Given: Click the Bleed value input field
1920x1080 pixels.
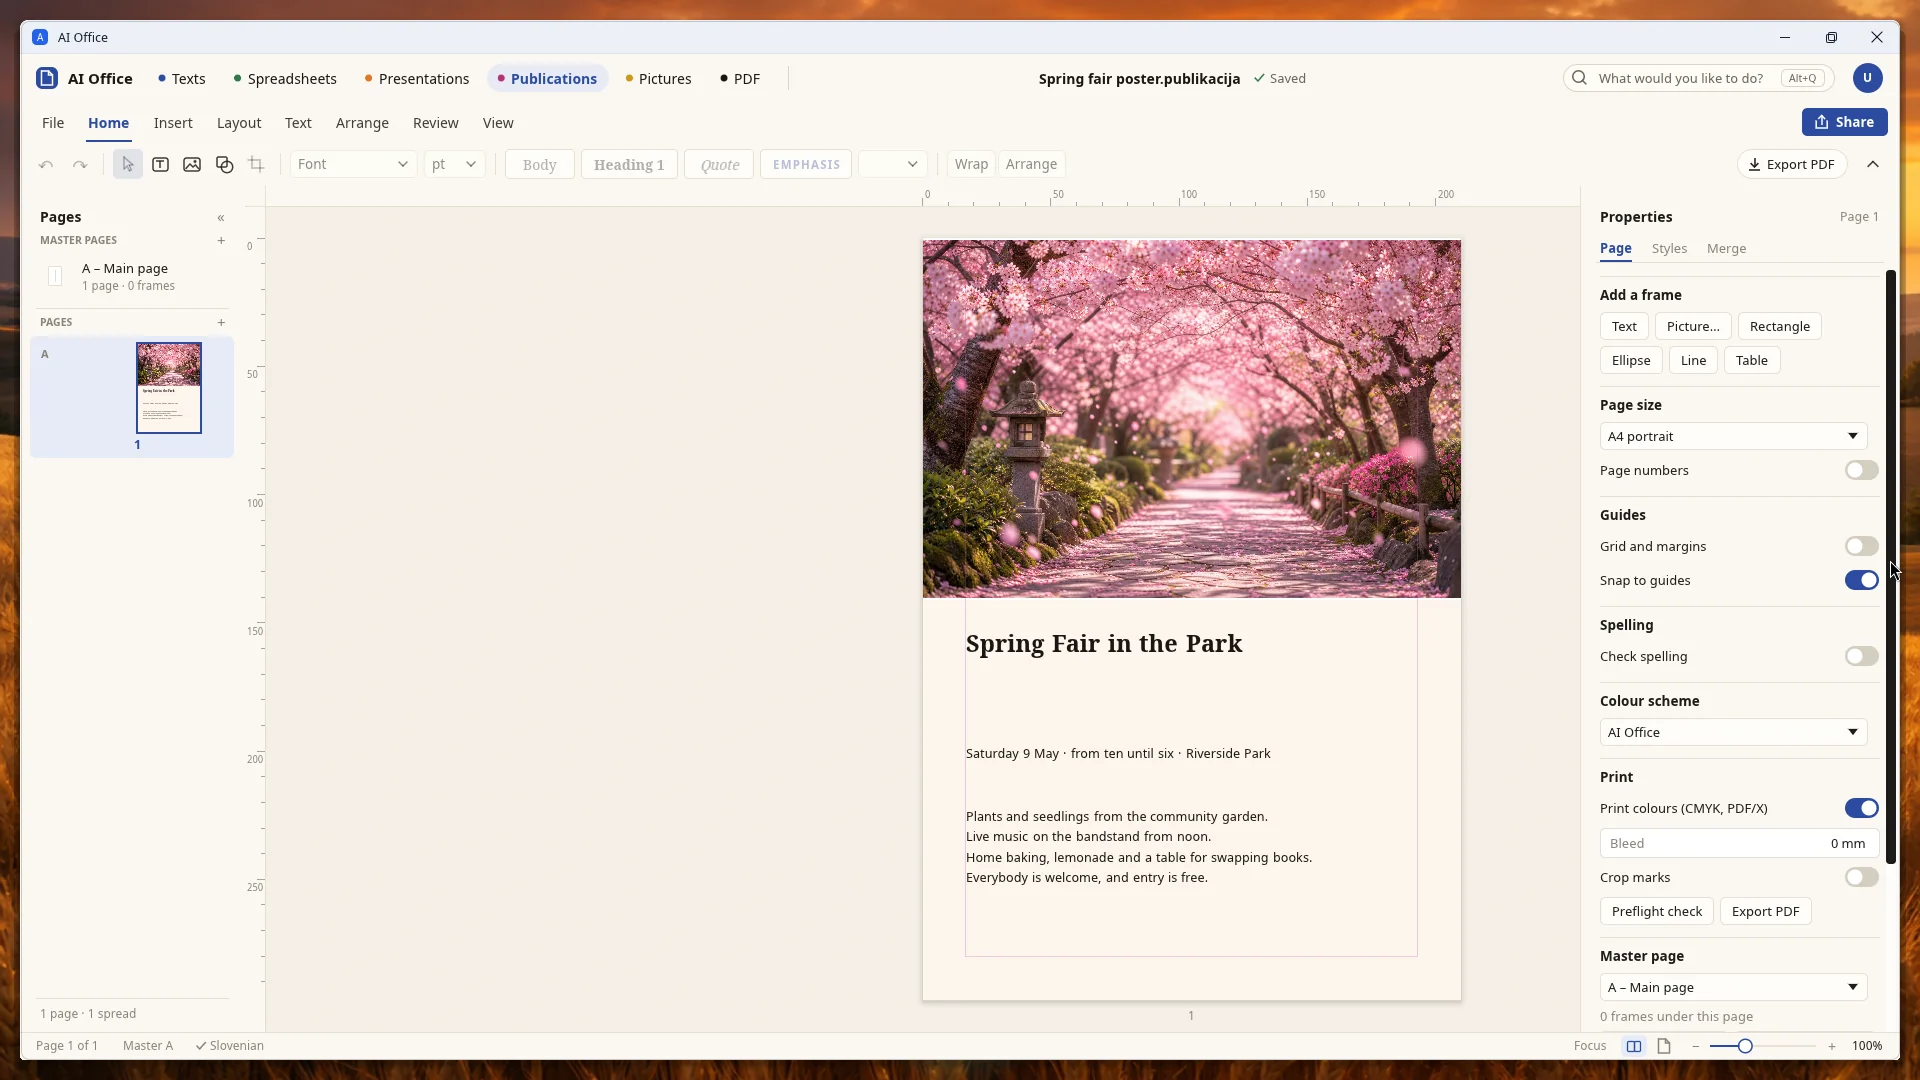Looking at the screenshot, I should click(1739, 844).
